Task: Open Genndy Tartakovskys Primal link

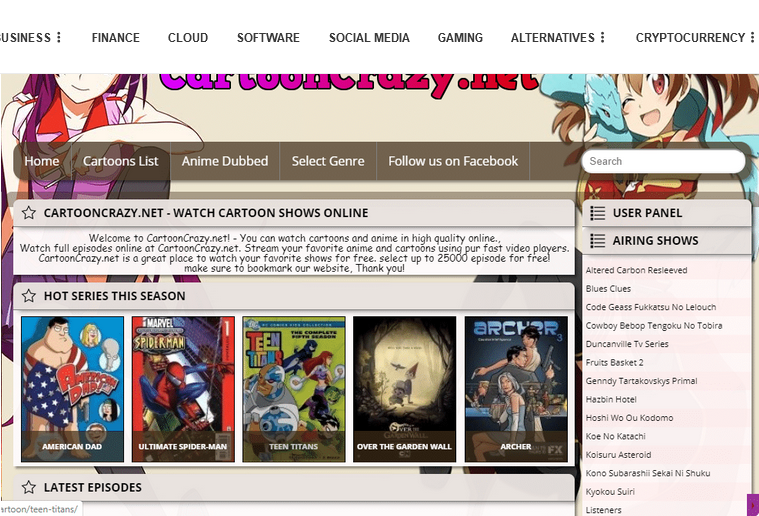Action: point(641,381)
